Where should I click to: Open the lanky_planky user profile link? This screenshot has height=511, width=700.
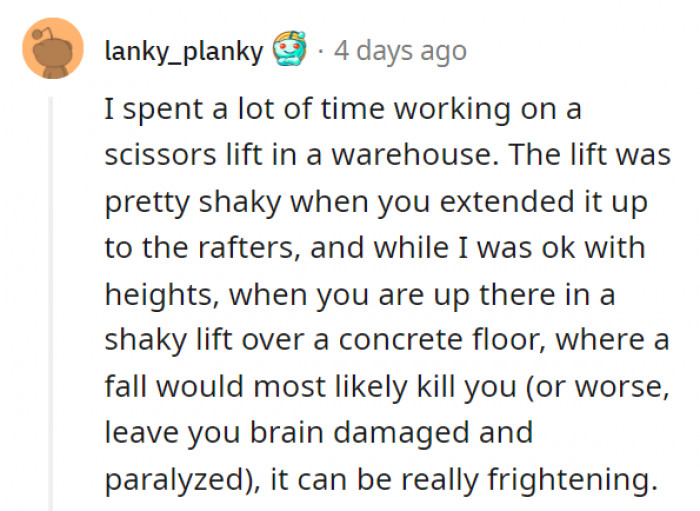pos(183,50)
